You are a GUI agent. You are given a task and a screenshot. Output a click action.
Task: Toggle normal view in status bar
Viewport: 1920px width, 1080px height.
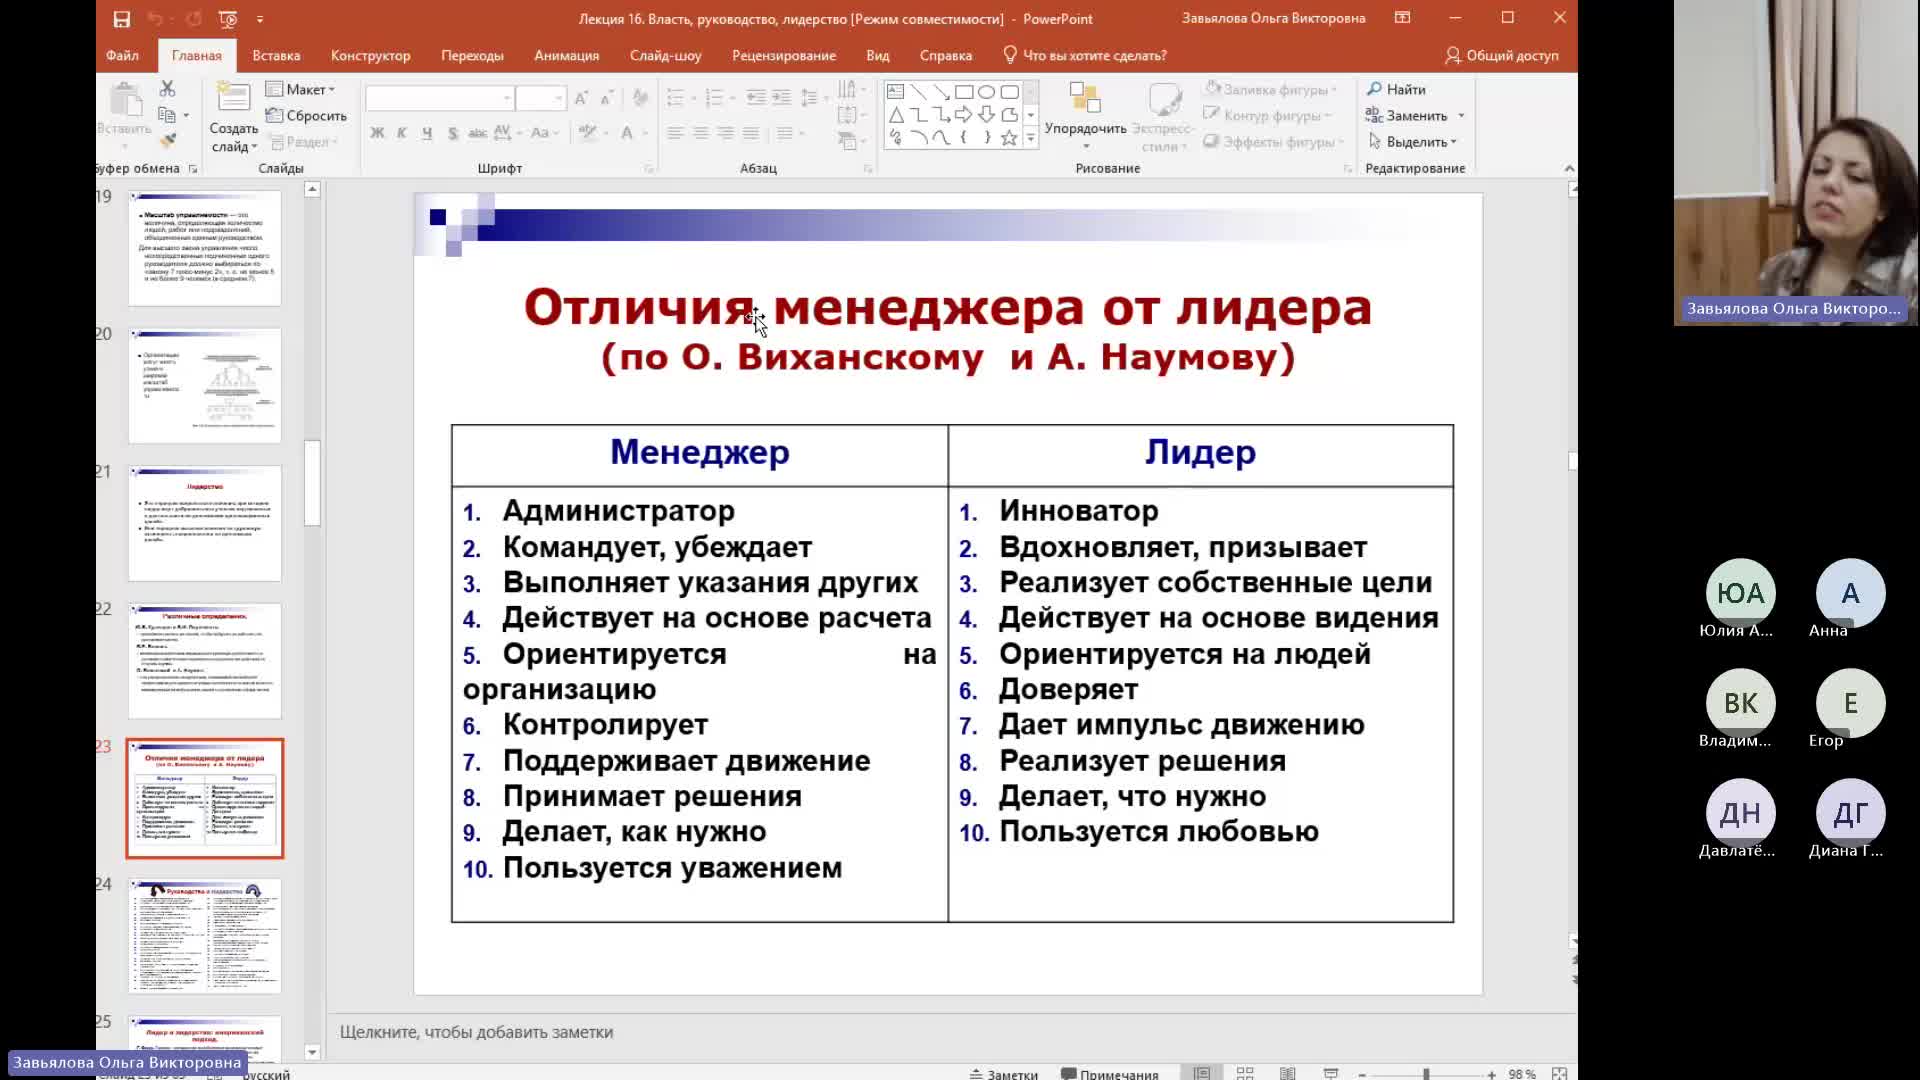(1202, 1073)
